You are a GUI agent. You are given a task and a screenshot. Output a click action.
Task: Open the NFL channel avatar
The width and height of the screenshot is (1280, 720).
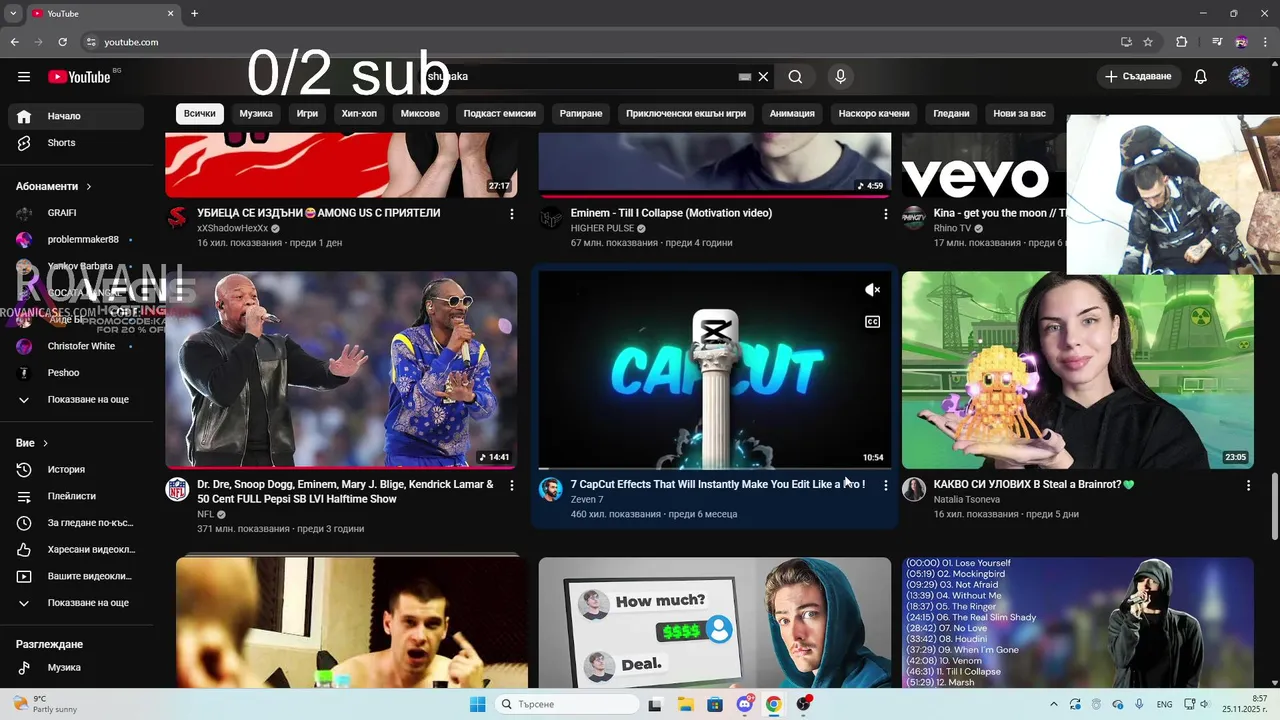coord(177,489)
